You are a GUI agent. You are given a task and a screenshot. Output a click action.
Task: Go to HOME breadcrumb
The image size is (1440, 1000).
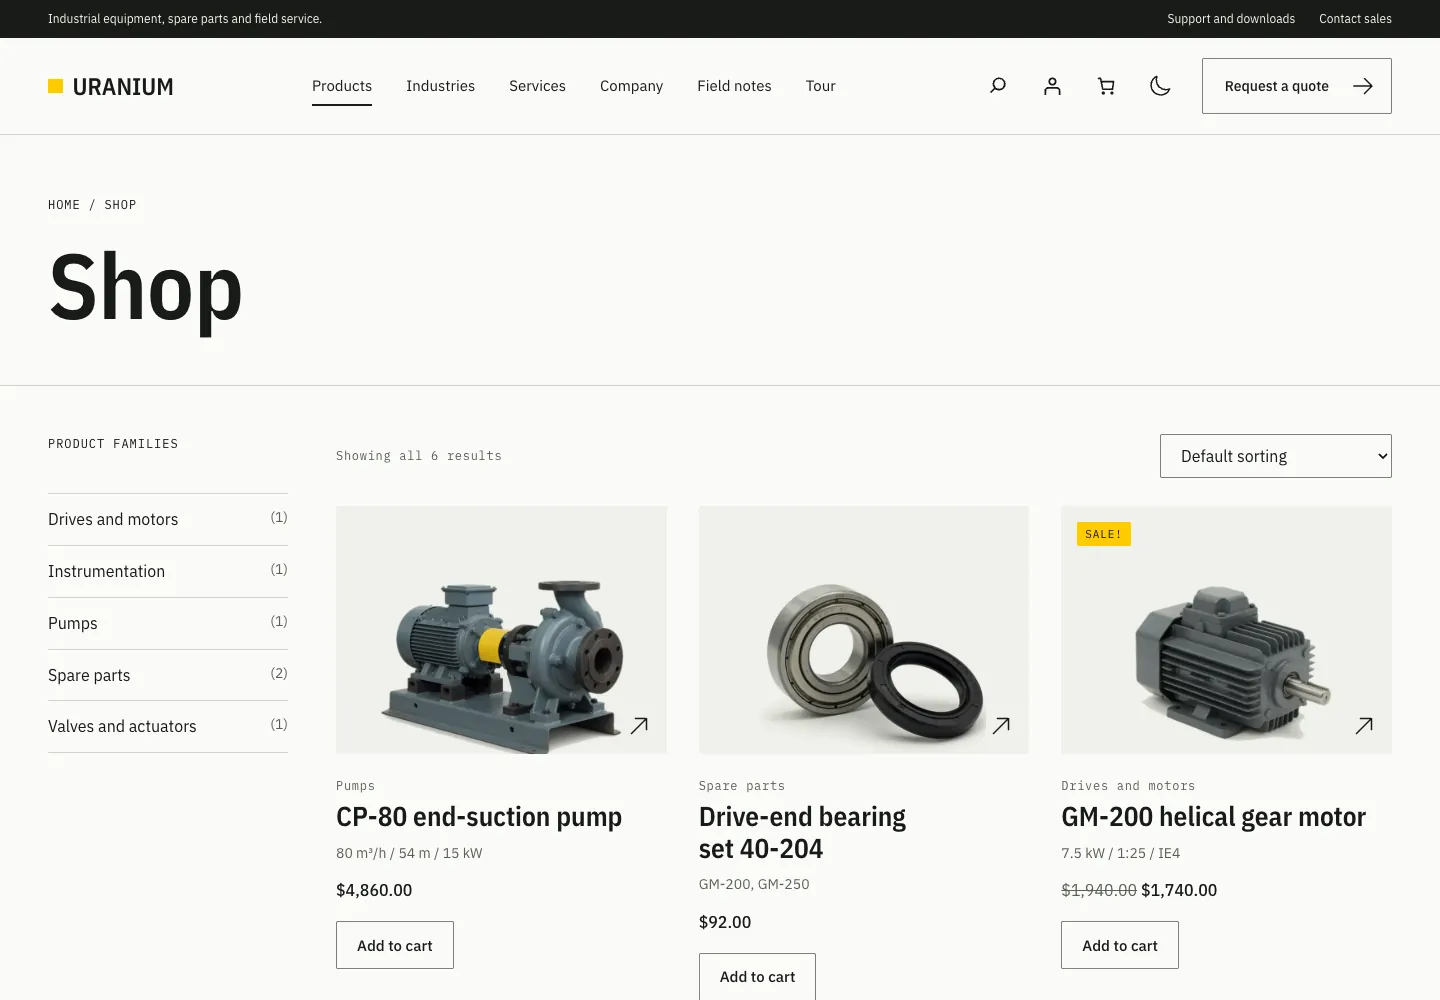64,205
